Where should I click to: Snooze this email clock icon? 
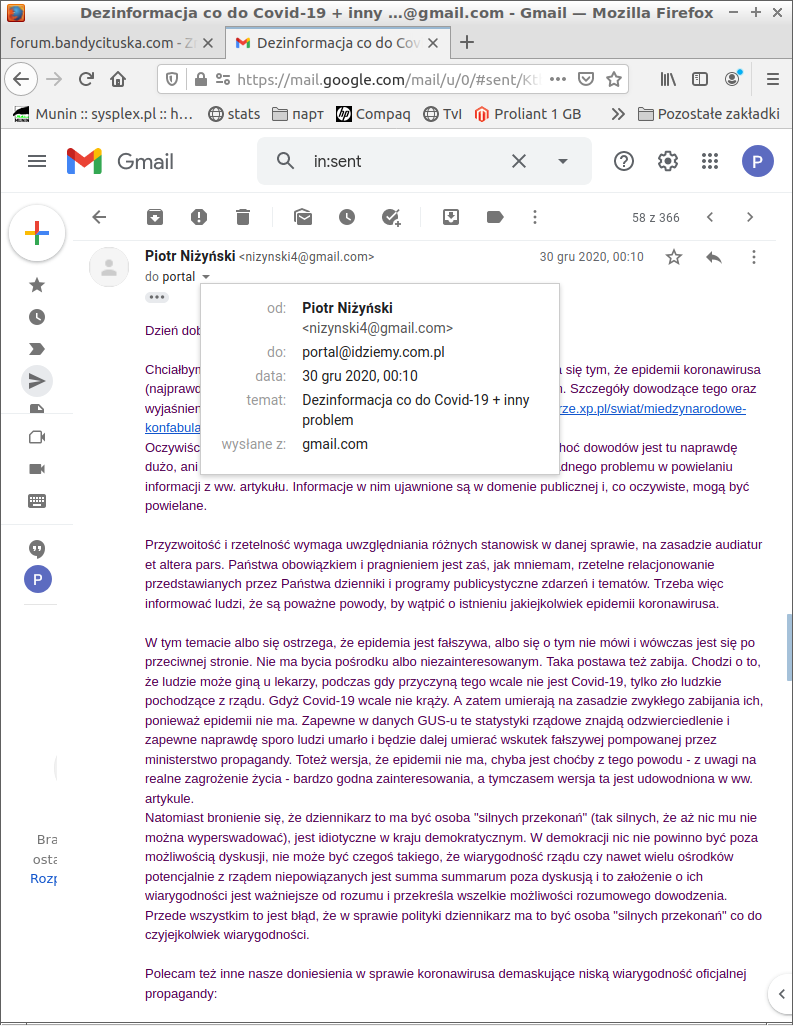pyautogui.click(x=347, y=217)
